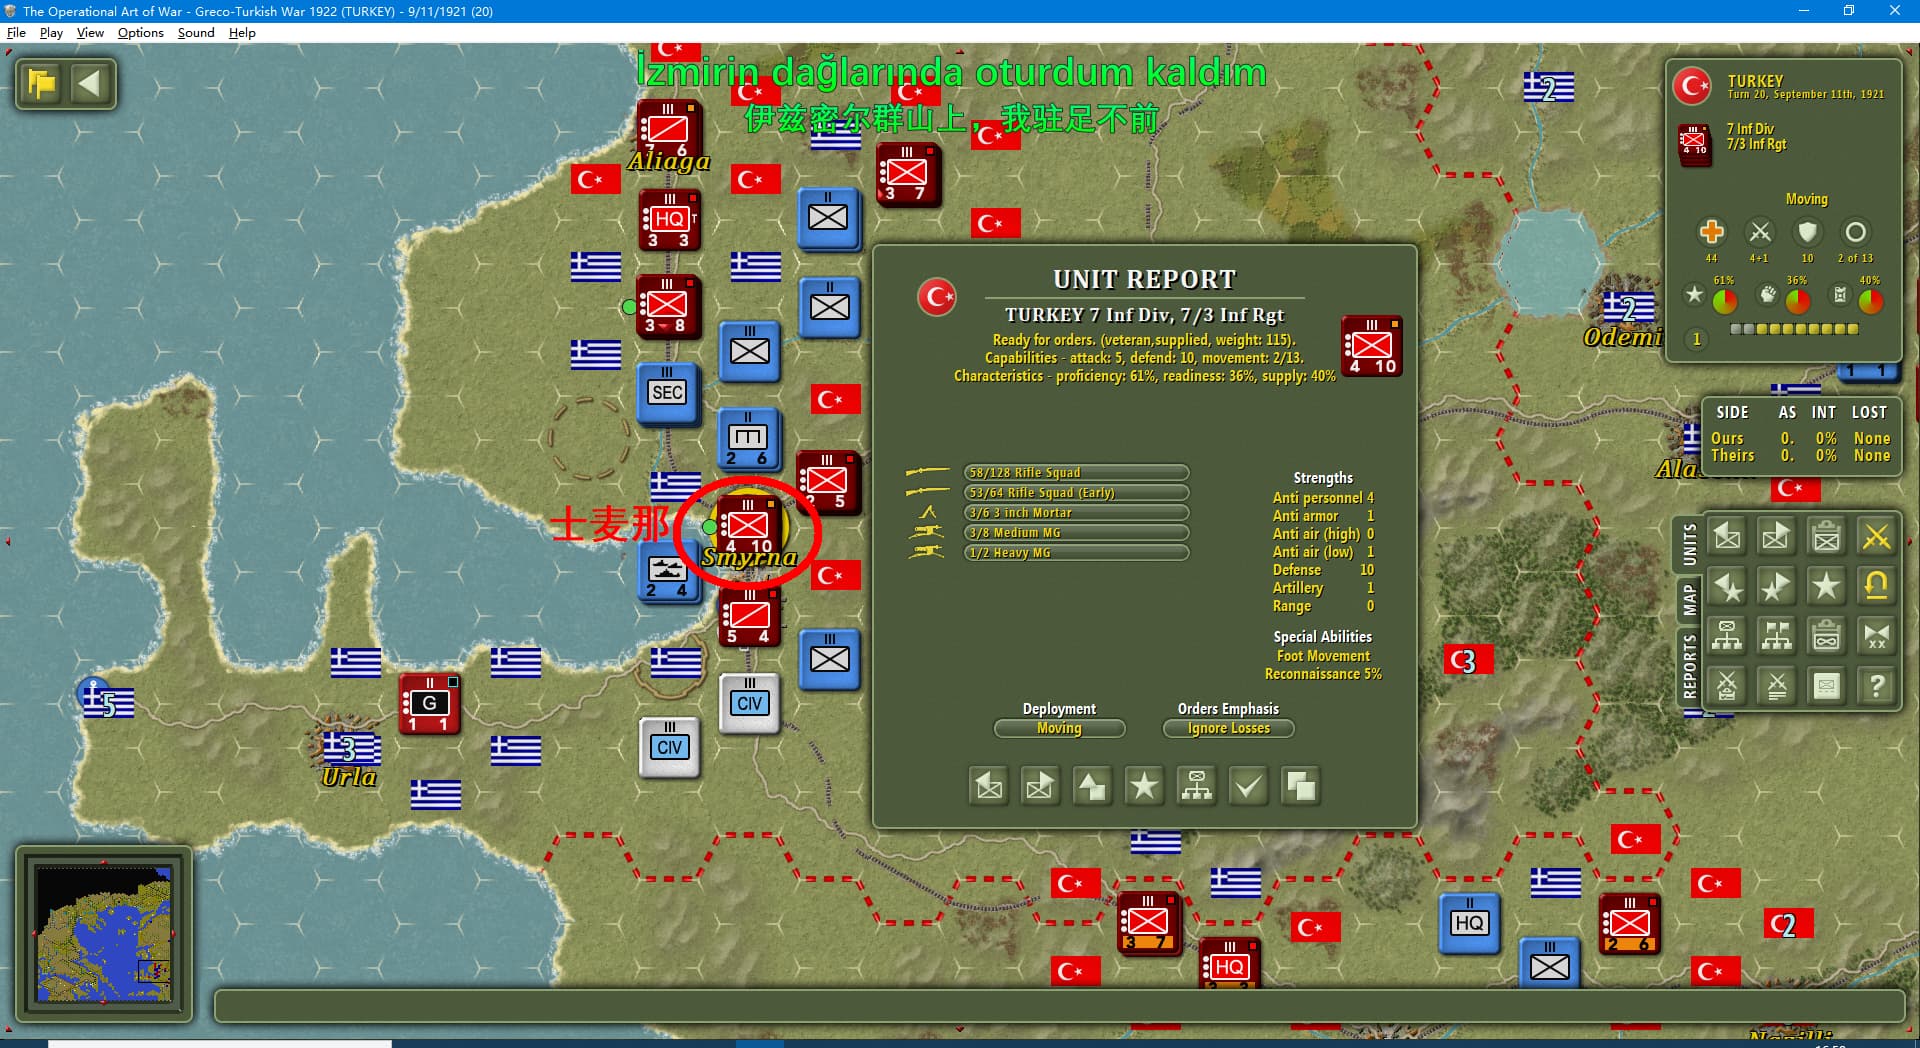Click the '3/8 Medium MG' equipment bar

tap(1076, 533)
